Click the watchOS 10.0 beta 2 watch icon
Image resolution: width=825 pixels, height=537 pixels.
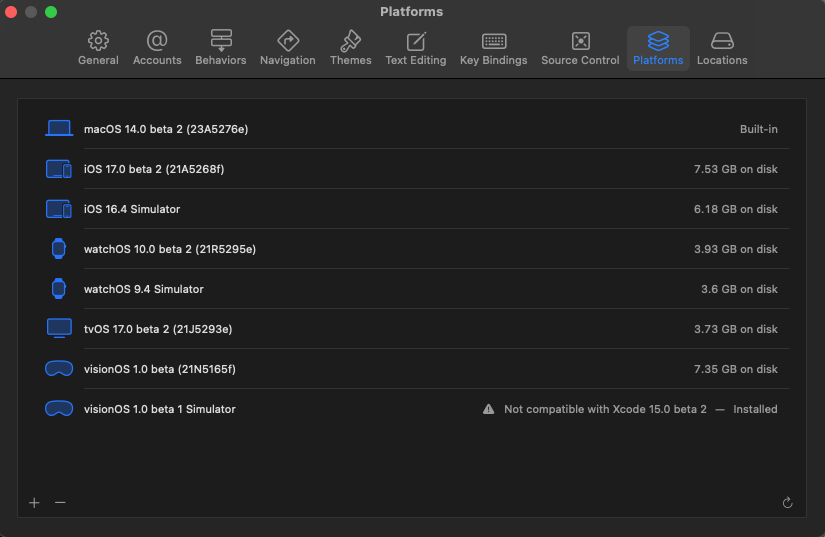tap(59, 249)
